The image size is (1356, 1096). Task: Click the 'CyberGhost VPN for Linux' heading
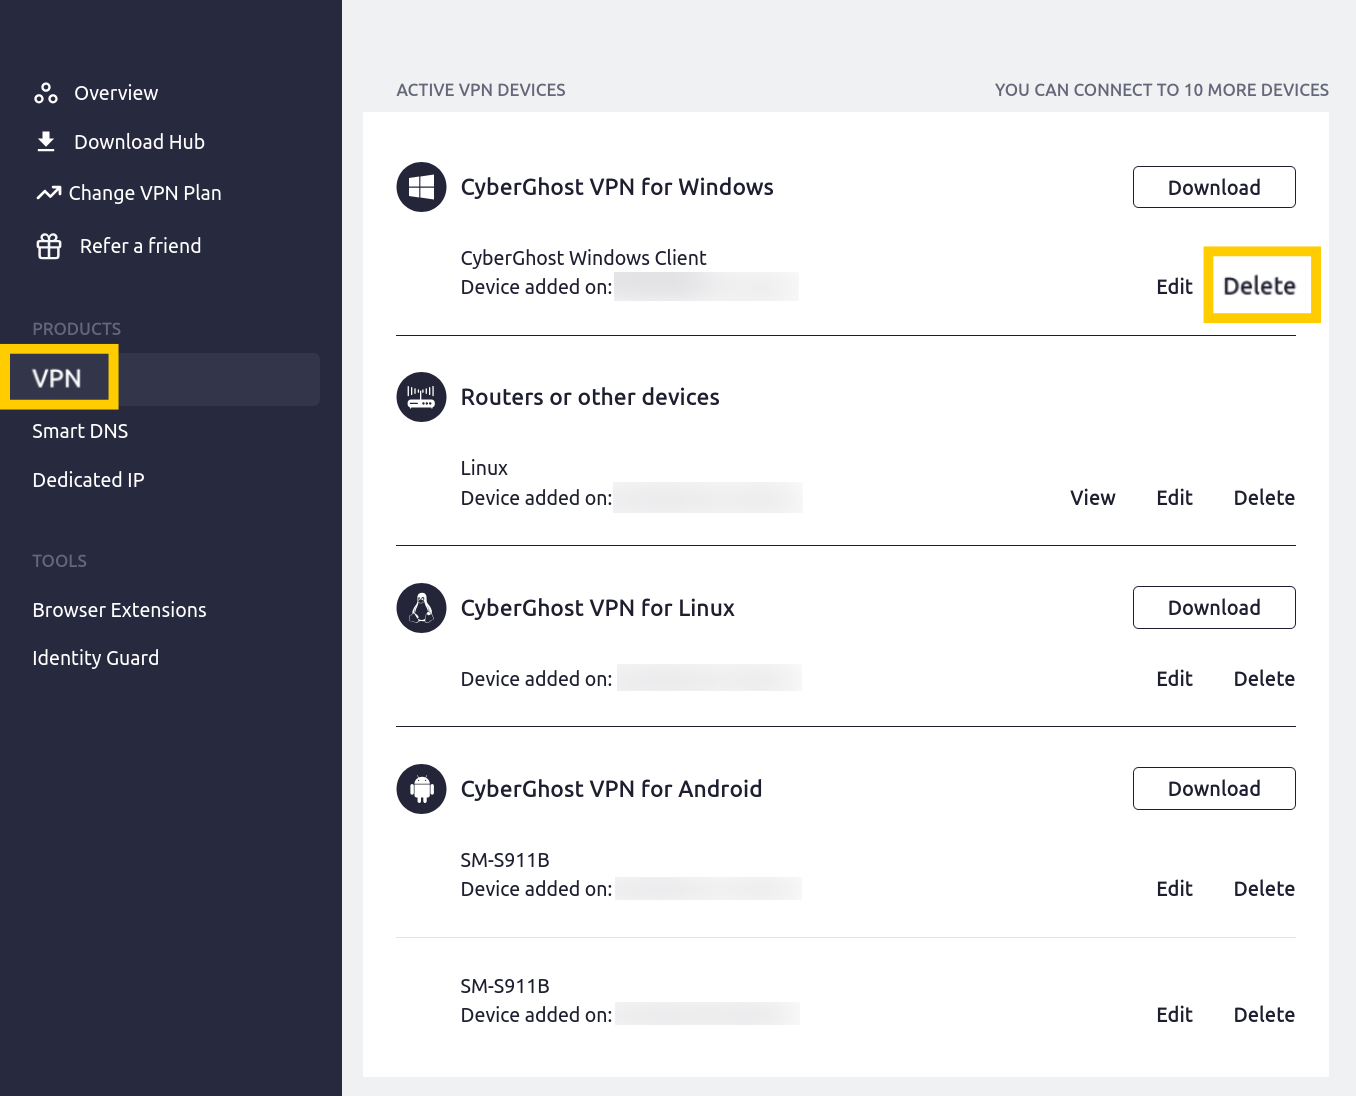pos(598,608)
